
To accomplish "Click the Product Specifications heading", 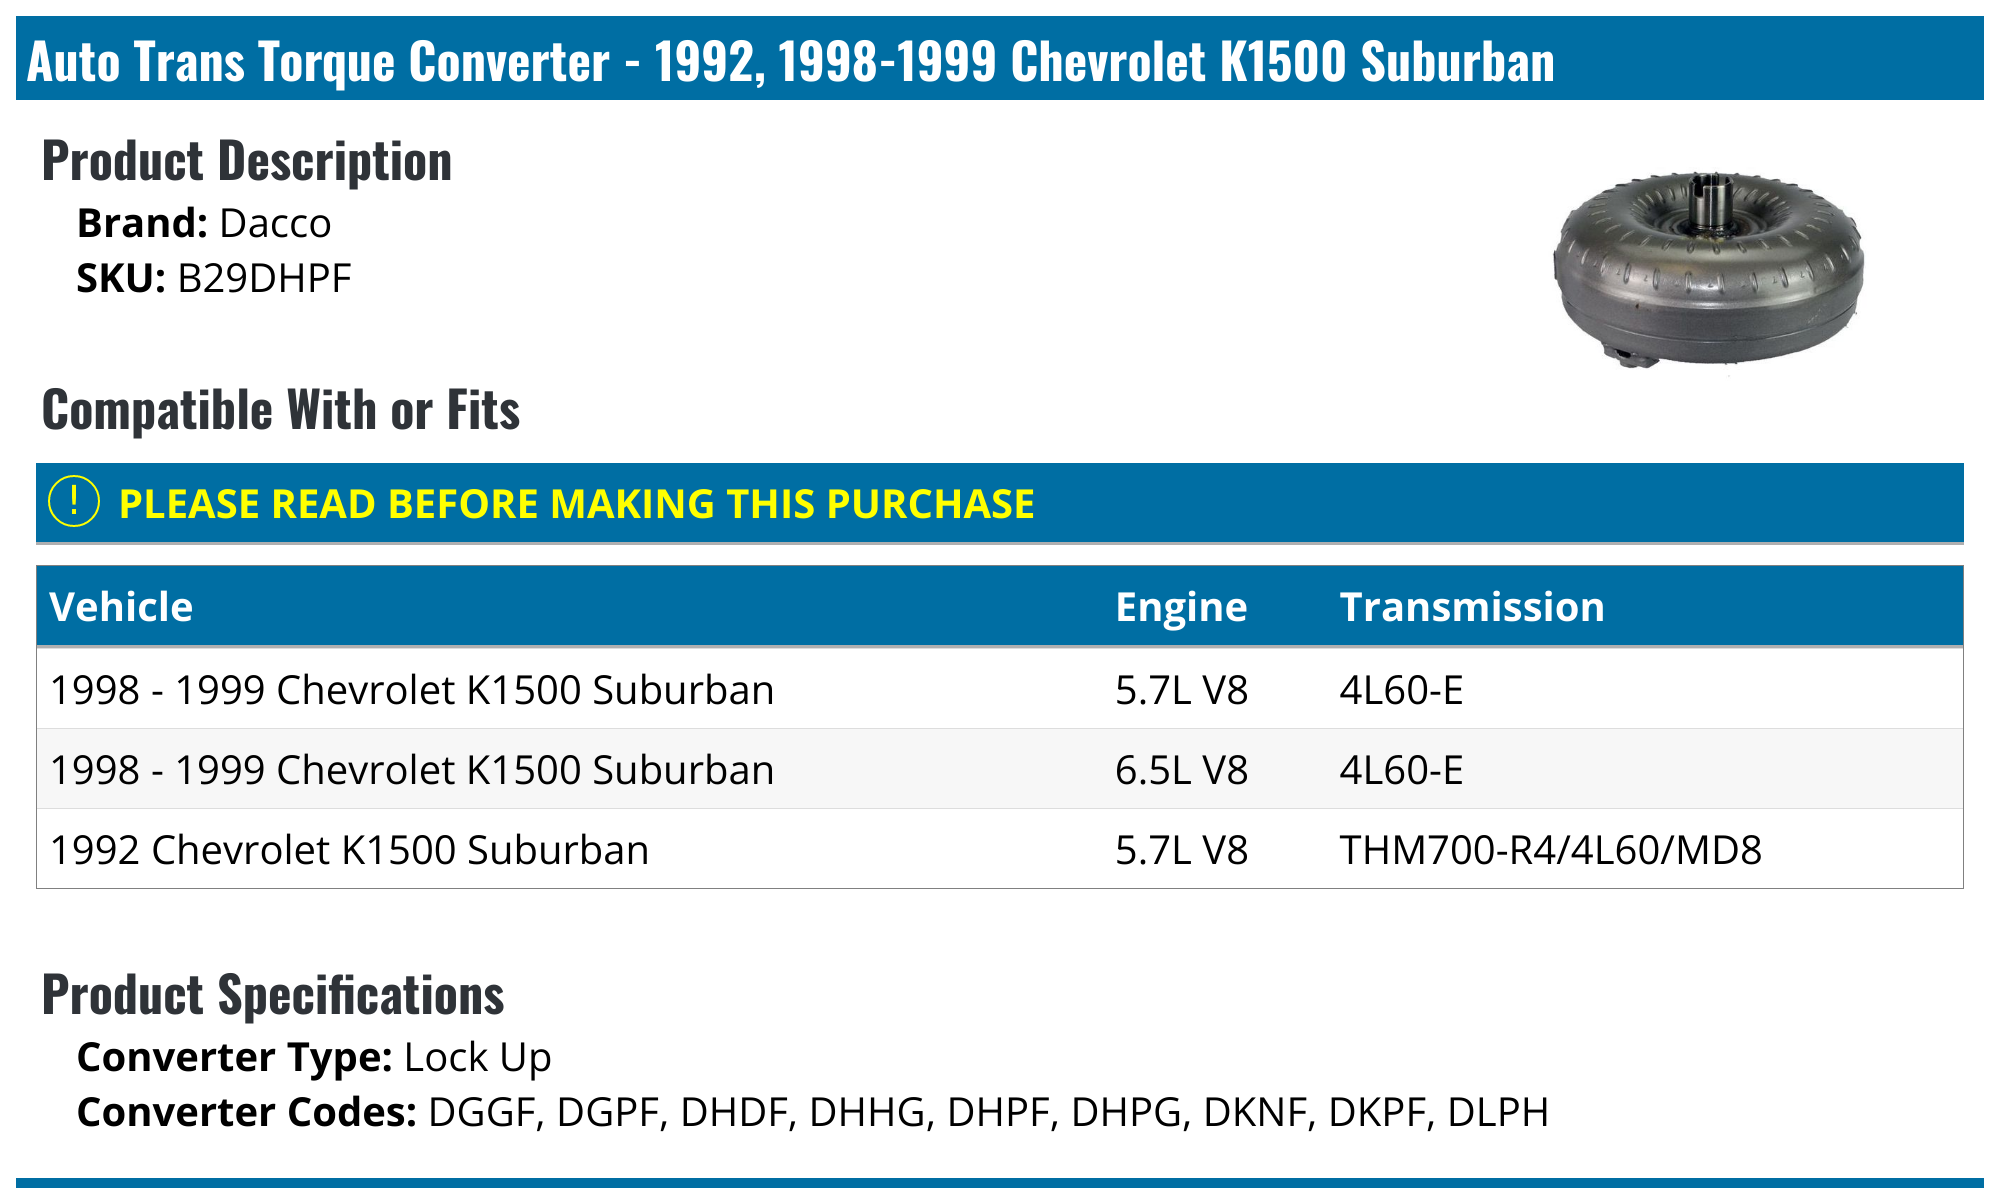I will tap(273, 995).
